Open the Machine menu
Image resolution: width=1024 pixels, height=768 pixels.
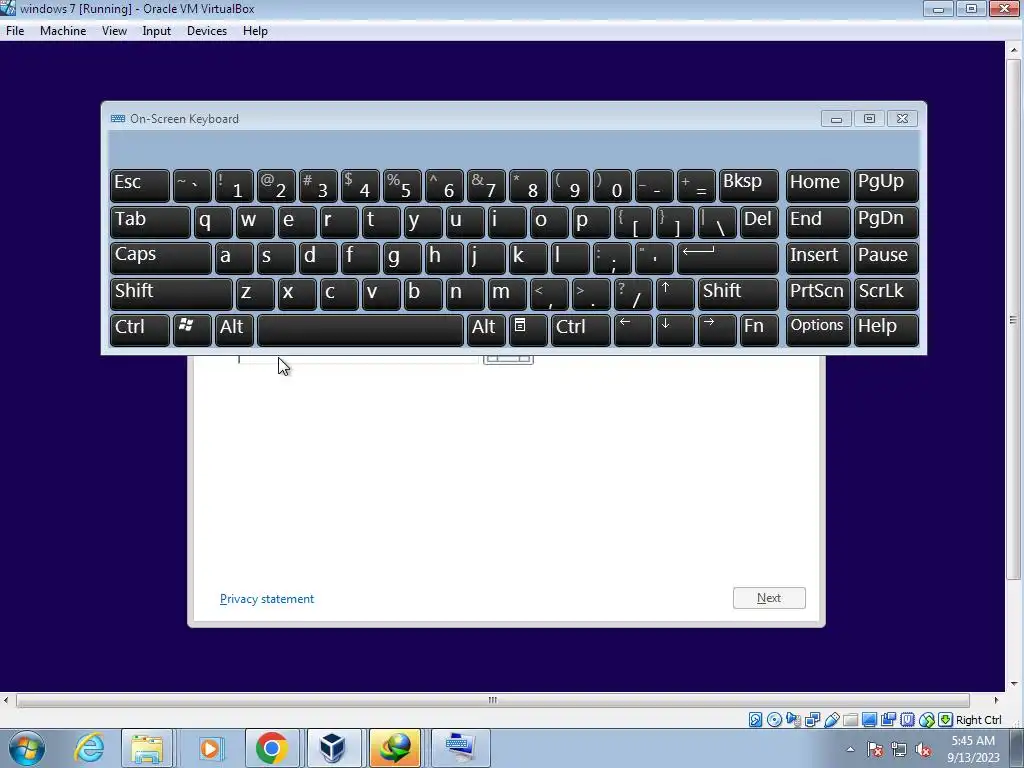(x=63, y=31)
